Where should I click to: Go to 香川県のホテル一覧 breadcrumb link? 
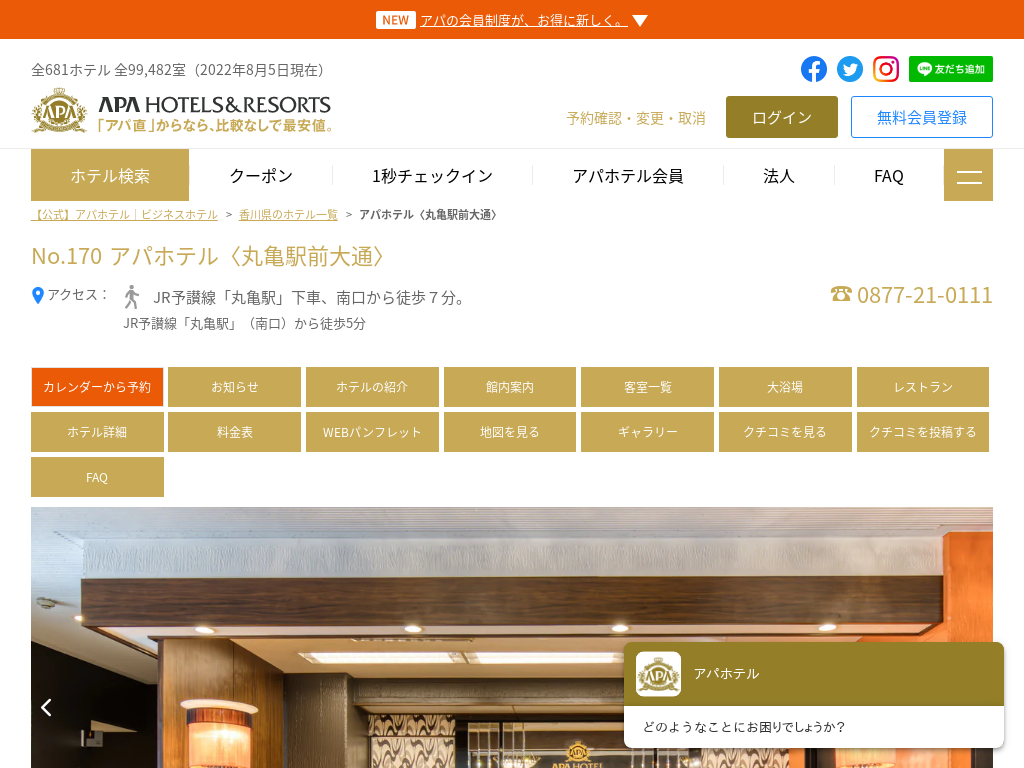(x=288, y=215)
